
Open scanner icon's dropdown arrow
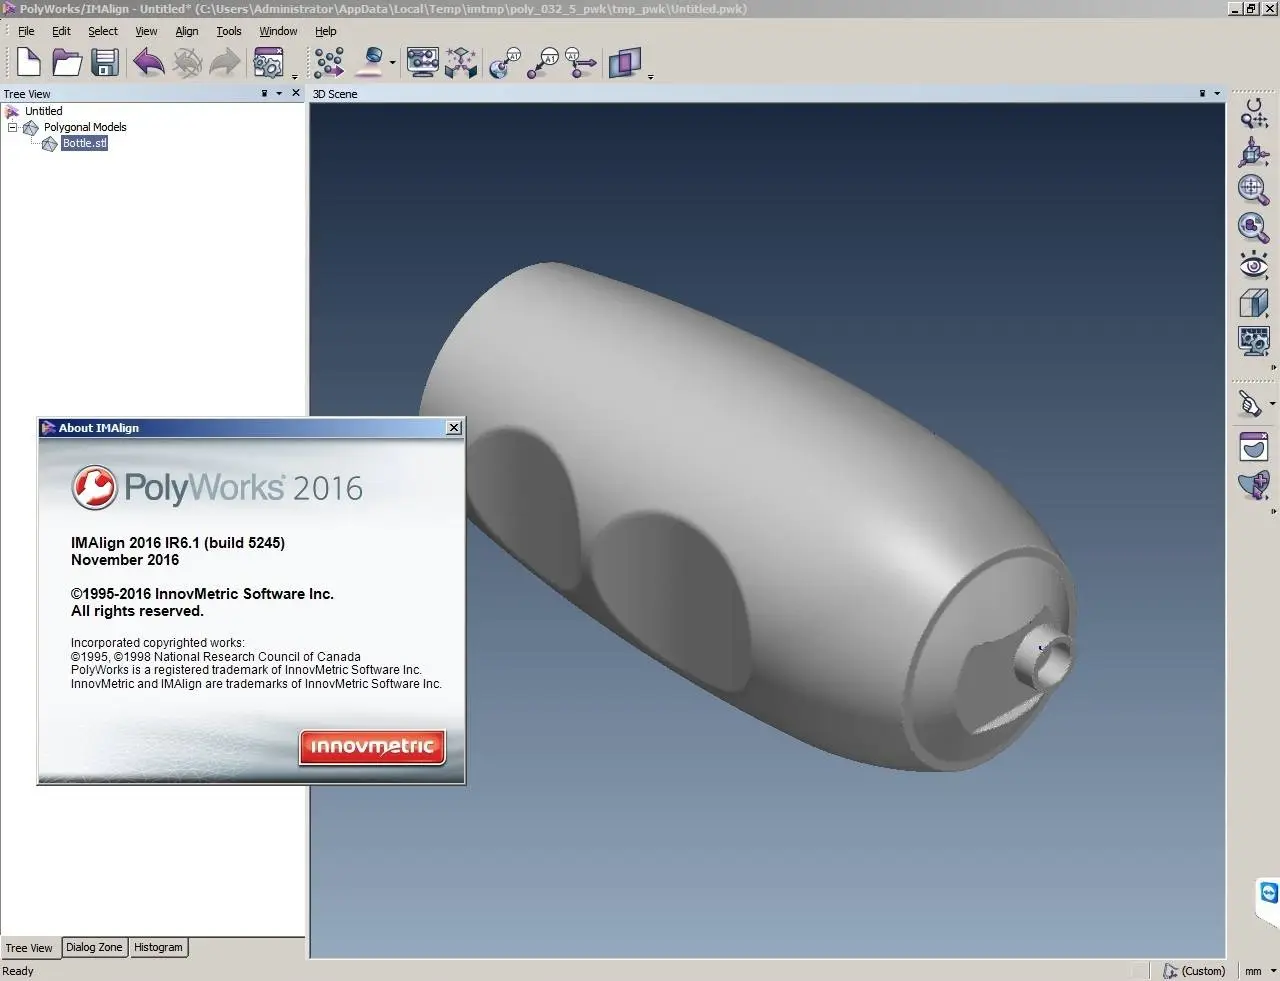tap(393, 63)
